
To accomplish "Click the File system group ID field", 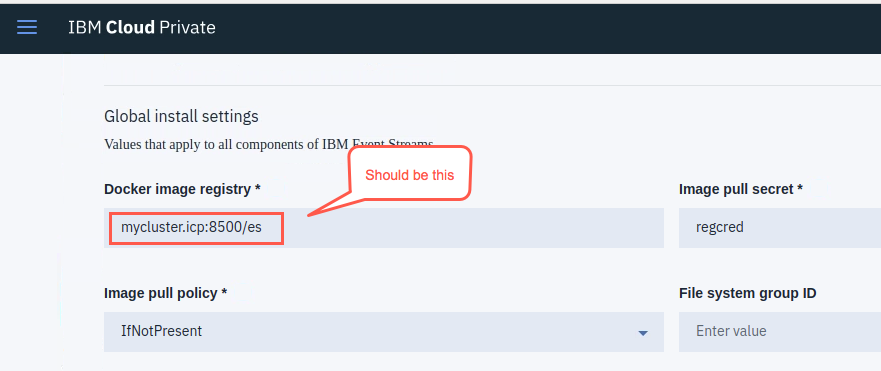I will (780, 332).
